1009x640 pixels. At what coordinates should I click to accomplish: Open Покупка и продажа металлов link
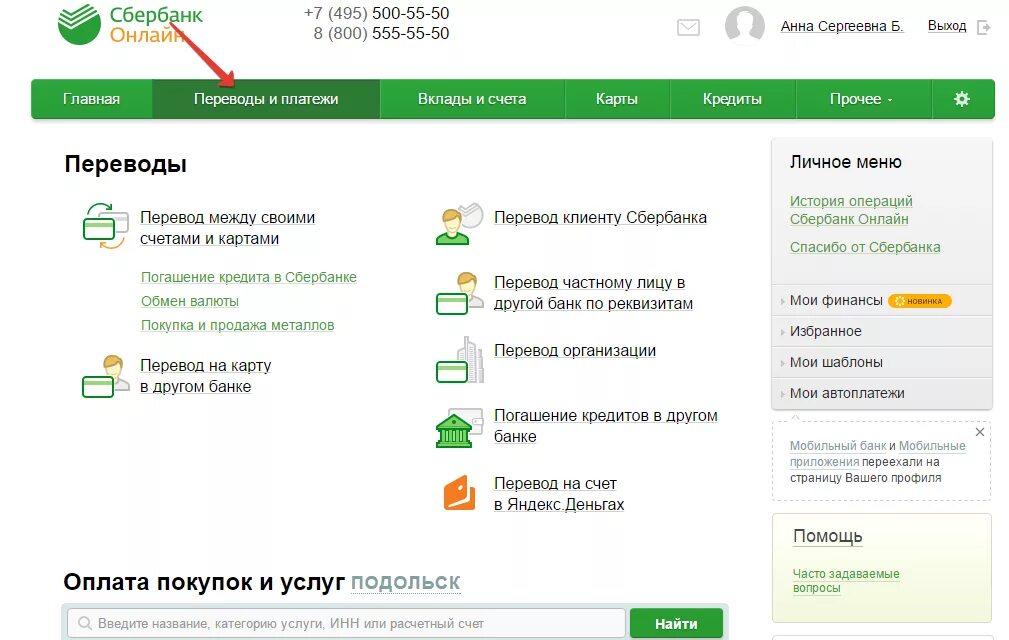(237, 325)
